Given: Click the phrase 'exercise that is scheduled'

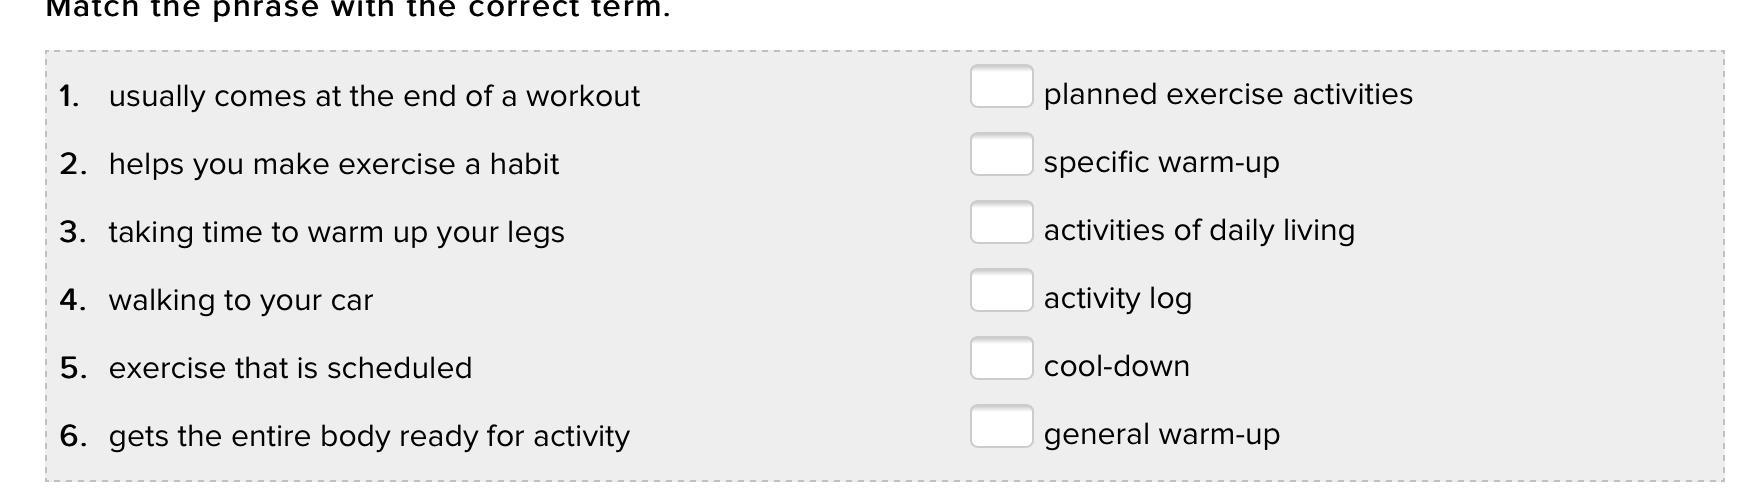Looking at the screenshot, I should point(290,368).
